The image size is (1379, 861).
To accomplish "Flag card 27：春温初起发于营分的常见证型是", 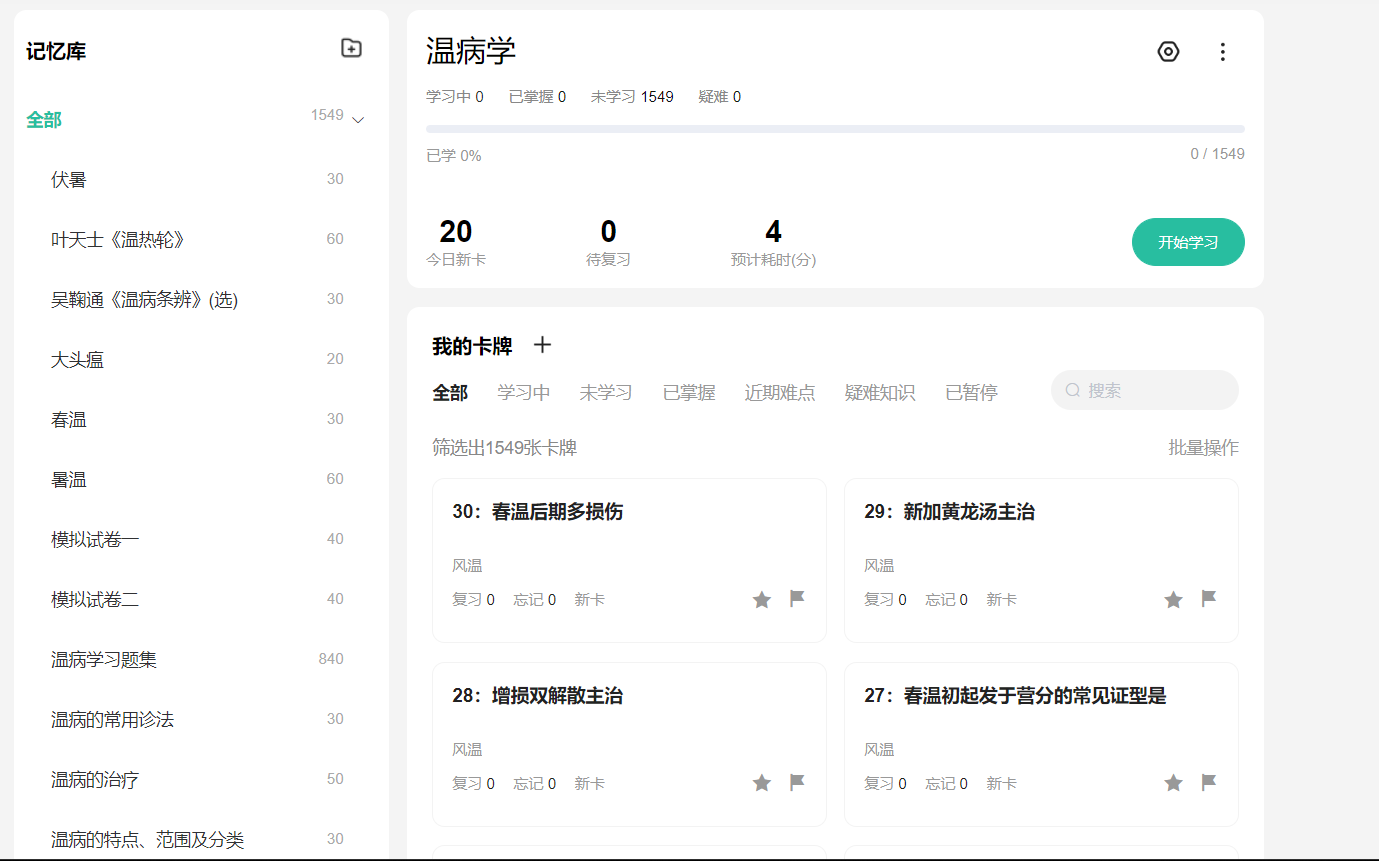I will click(1209, 782).
